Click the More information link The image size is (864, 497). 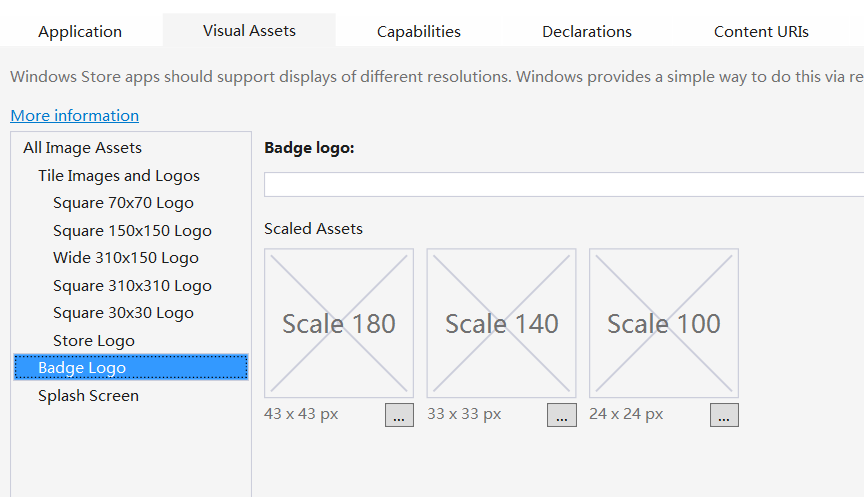(x=75, y=116)
